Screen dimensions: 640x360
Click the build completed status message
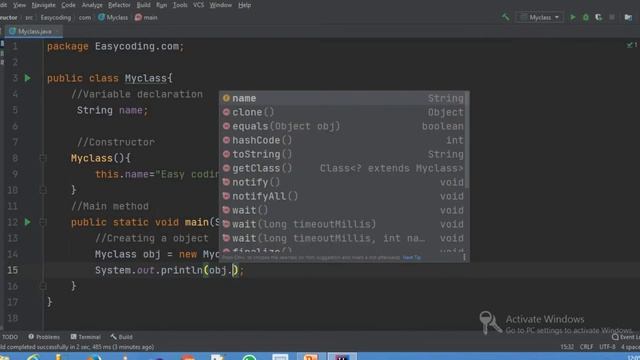tap(78, 347)
